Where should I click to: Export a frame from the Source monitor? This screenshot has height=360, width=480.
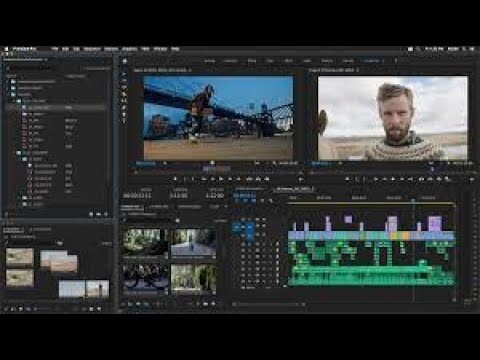coord(267,179)
